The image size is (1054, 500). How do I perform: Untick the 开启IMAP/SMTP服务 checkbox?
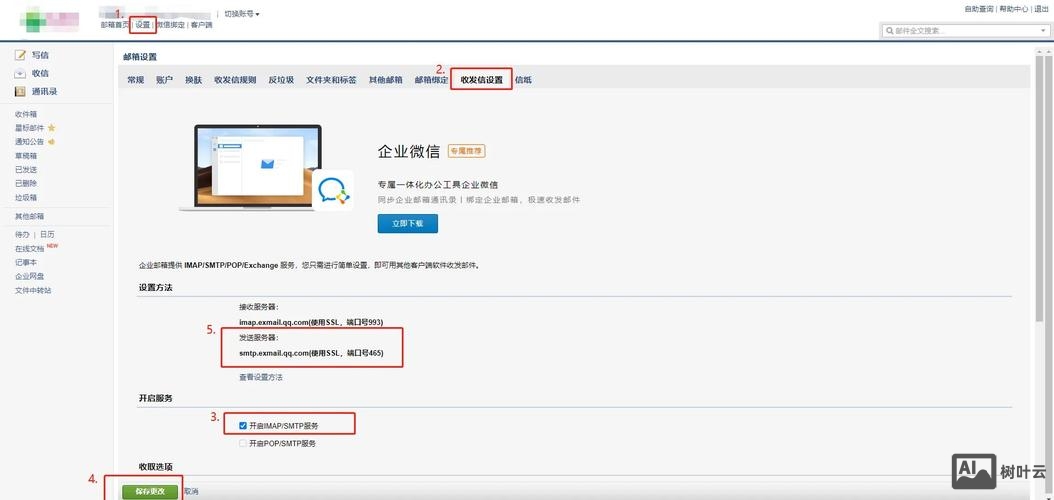(x=243, y=425)
